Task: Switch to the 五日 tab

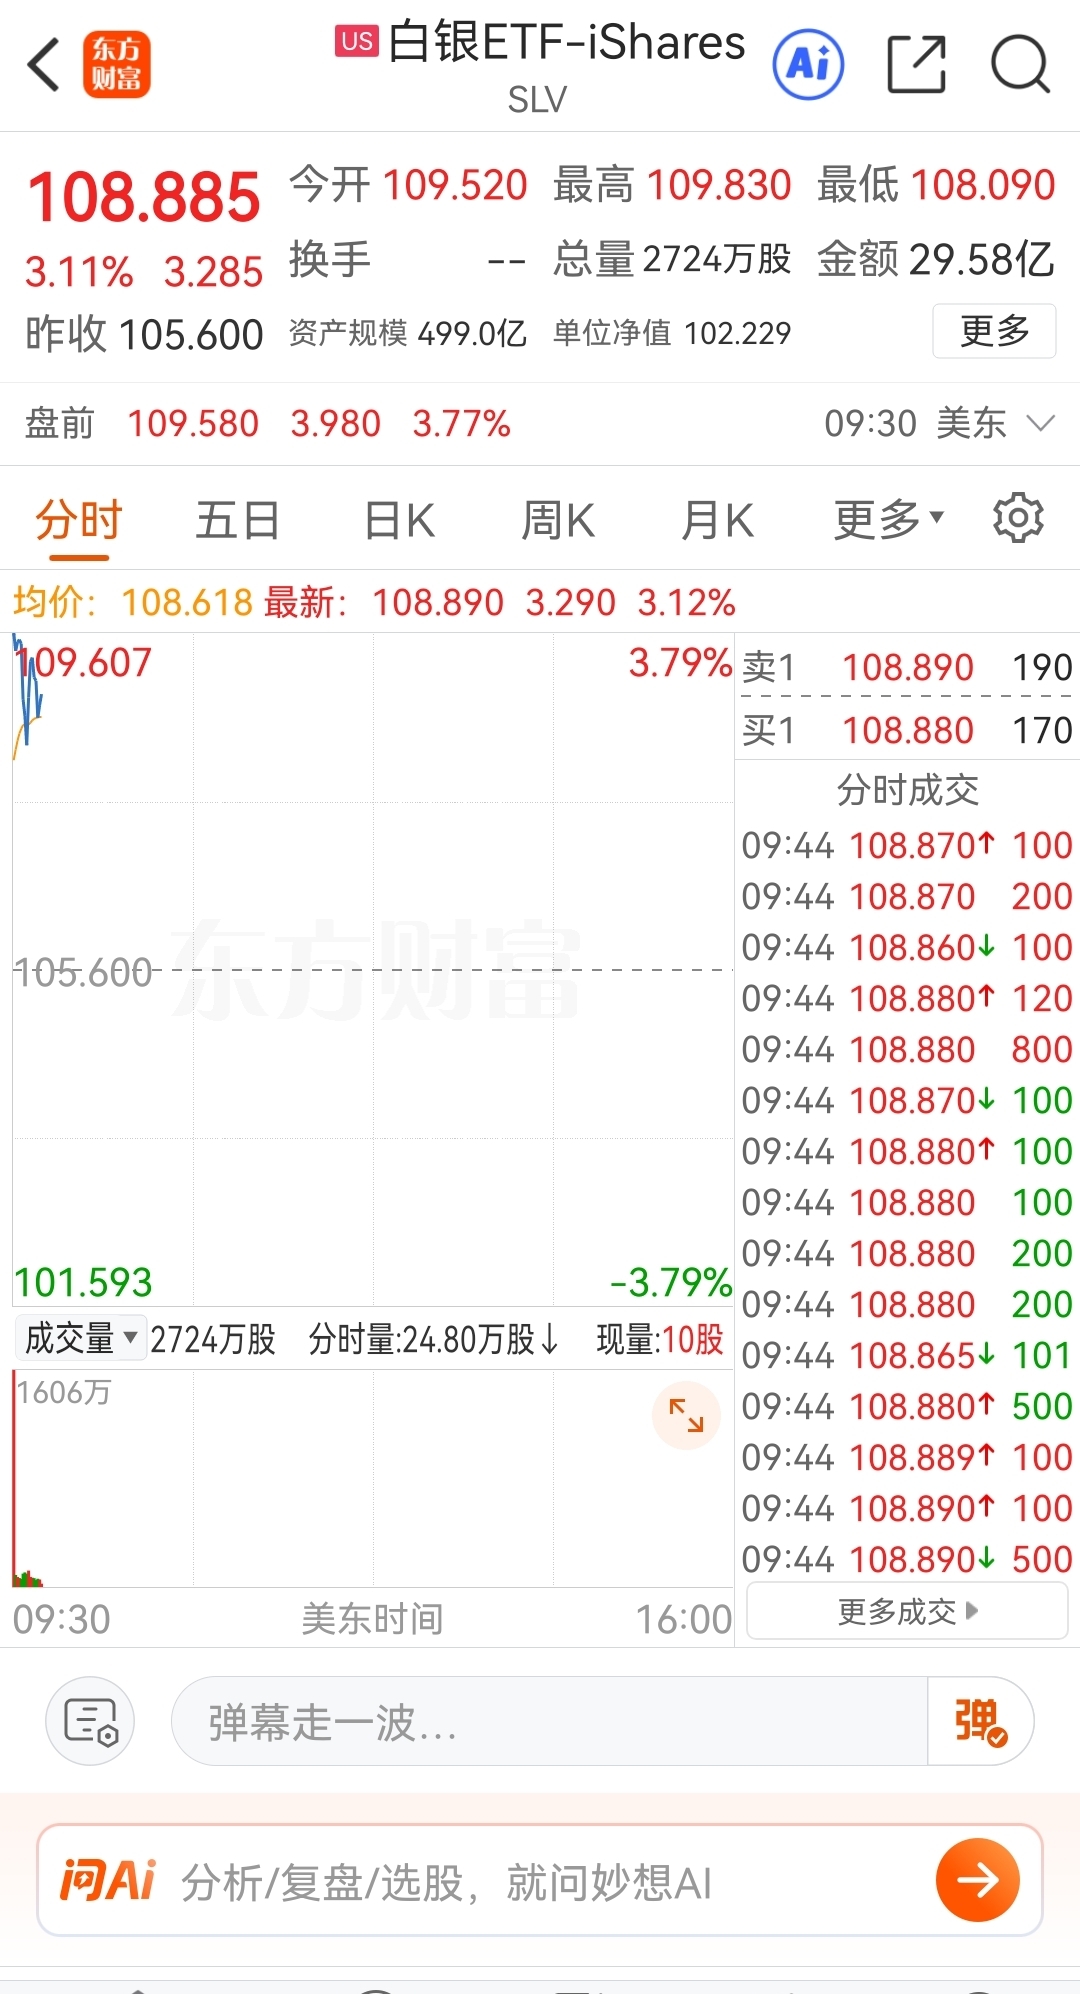Action: pyautogui.click(x=237, y=520)
